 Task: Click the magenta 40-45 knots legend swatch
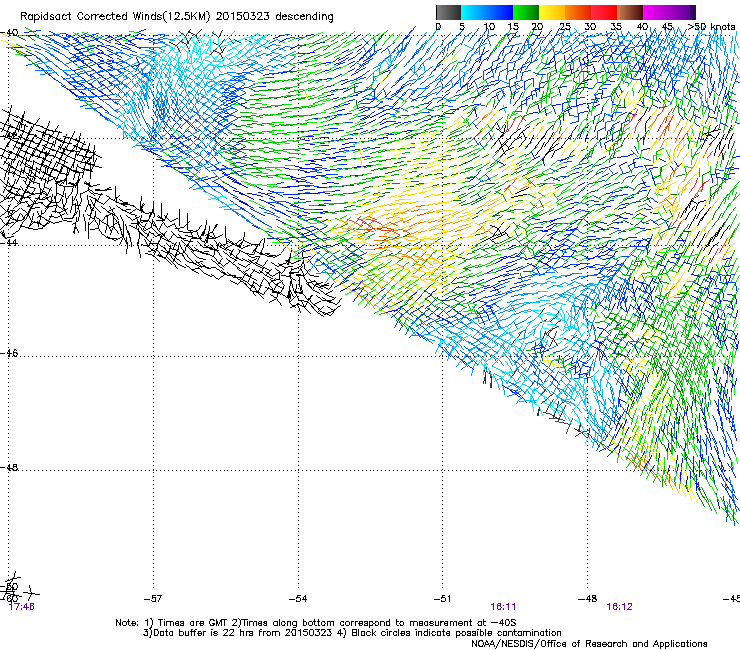point(656,12)
